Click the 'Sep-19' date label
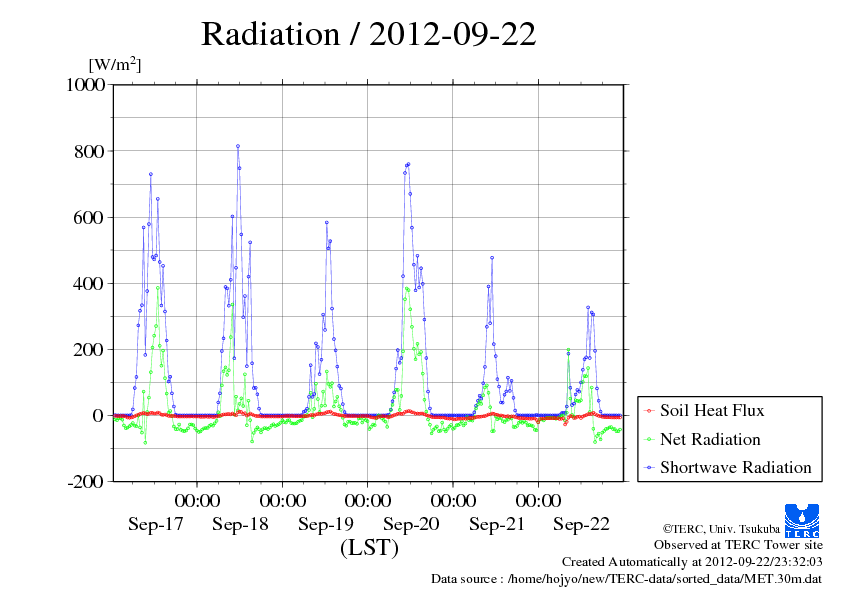 pyautogui.click(x=326, y=524)
